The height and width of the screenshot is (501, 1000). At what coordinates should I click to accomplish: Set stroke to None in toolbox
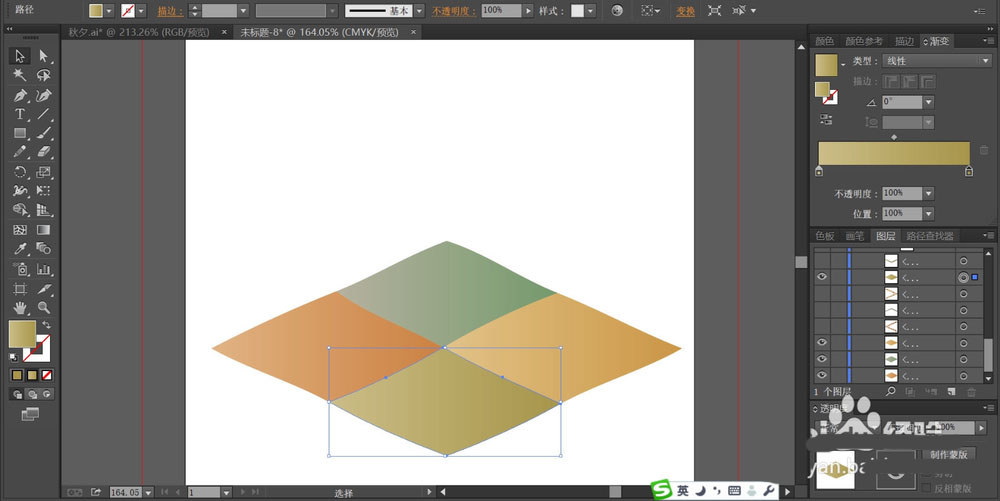(47, 375)
